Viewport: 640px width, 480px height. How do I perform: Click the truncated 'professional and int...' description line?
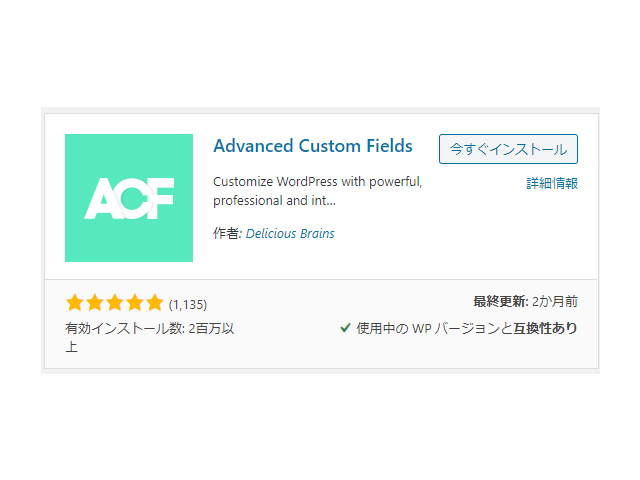click(x=274, y=201)
